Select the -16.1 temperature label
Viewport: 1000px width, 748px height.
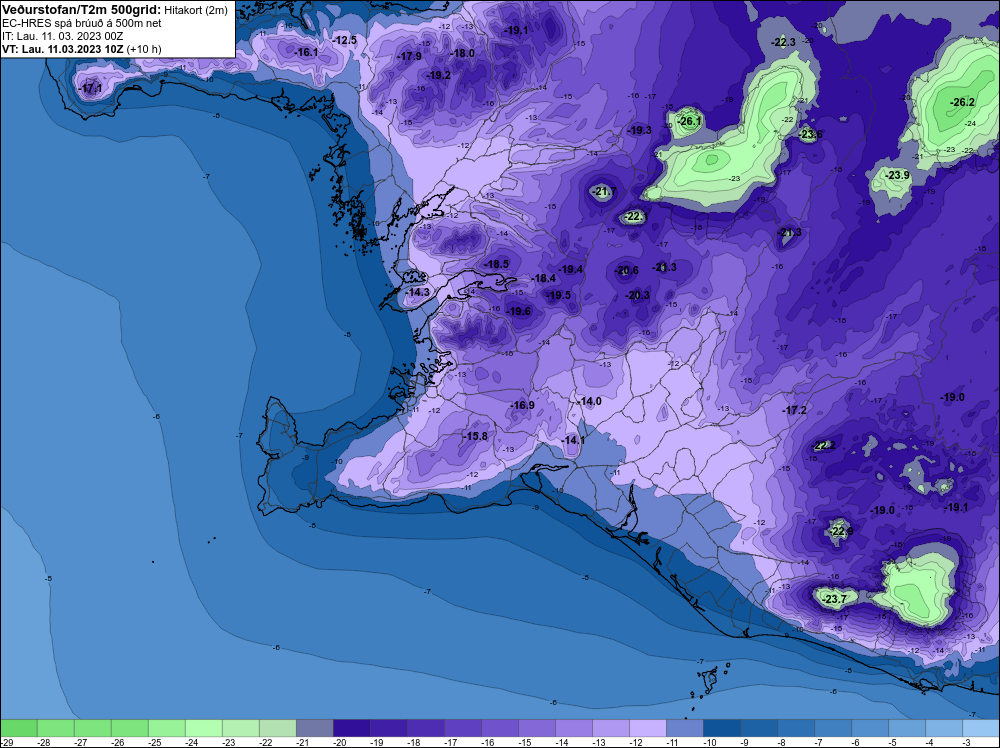(x=306, y=52)
